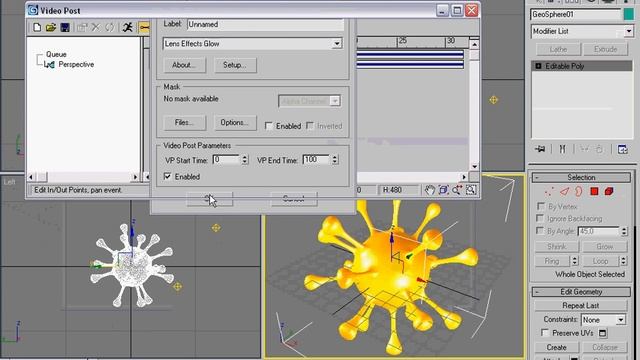Select Polygon sub-object level icon
This screenshot has width=640, height=360.
(x=594, y=191)
